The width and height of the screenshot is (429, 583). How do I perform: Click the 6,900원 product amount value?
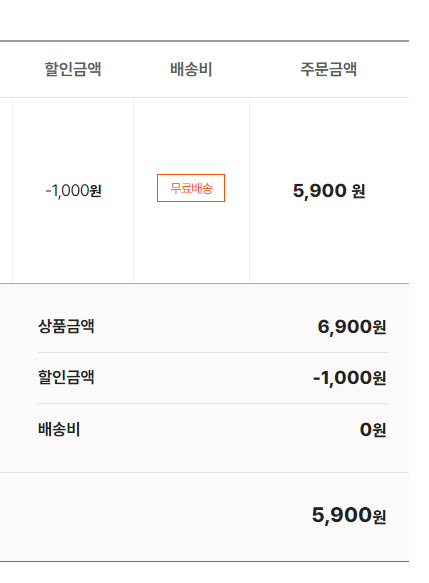(352, 327)
